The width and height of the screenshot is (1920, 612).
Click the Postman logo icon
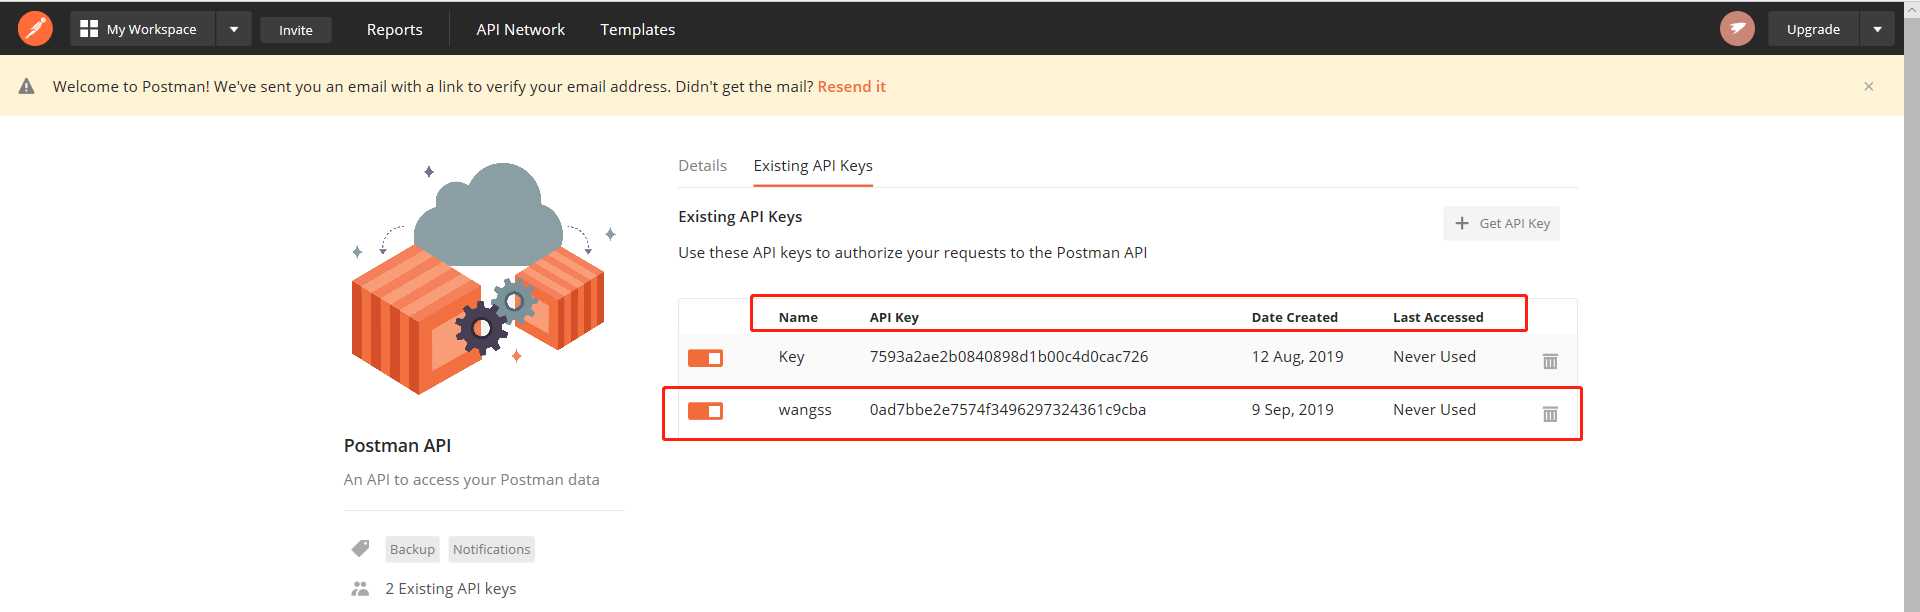coord(35,29)
